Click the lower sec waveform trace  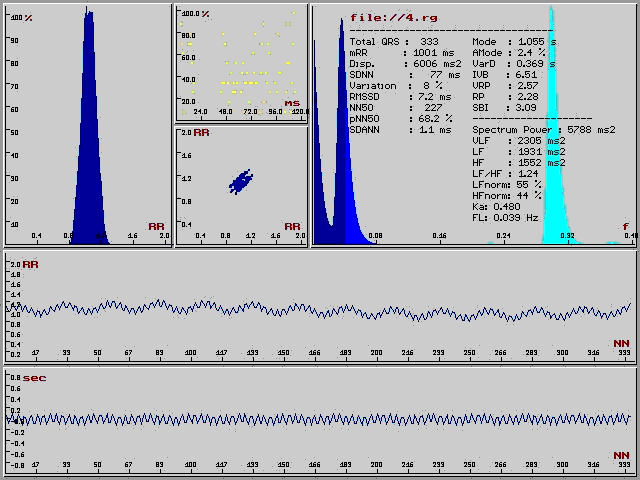pos(320,419)
